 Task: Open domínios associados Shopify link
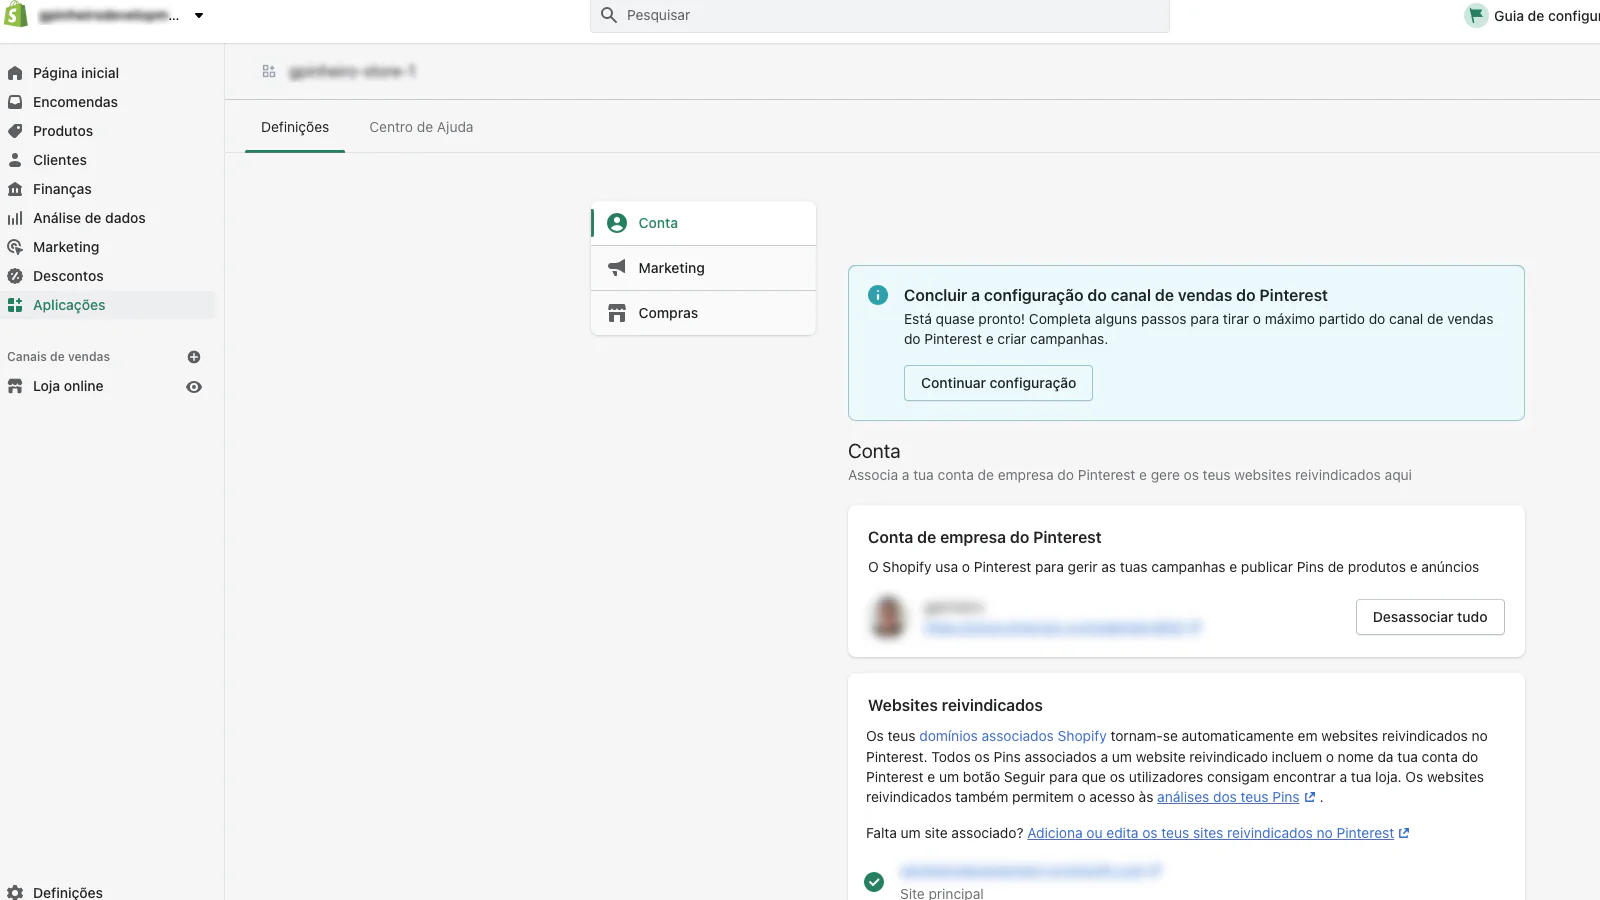pos(1013,736)
